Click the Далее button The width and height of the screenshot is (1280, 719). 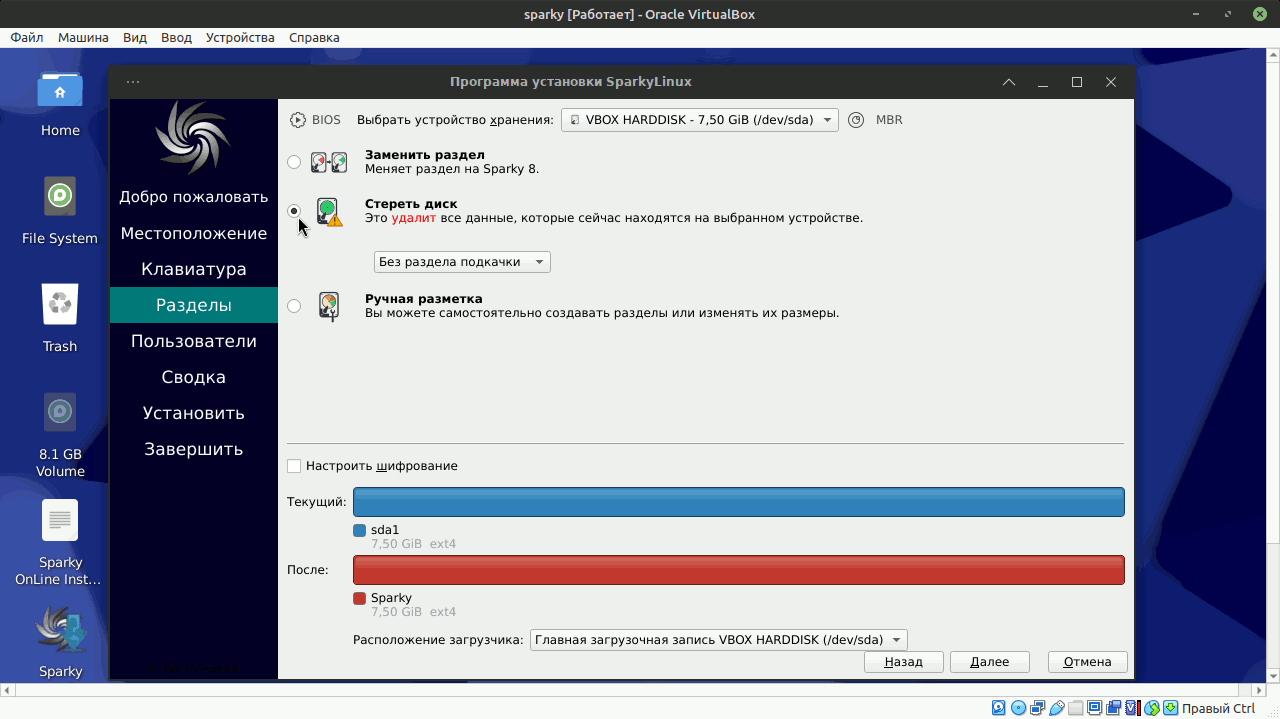click(990, 662)
